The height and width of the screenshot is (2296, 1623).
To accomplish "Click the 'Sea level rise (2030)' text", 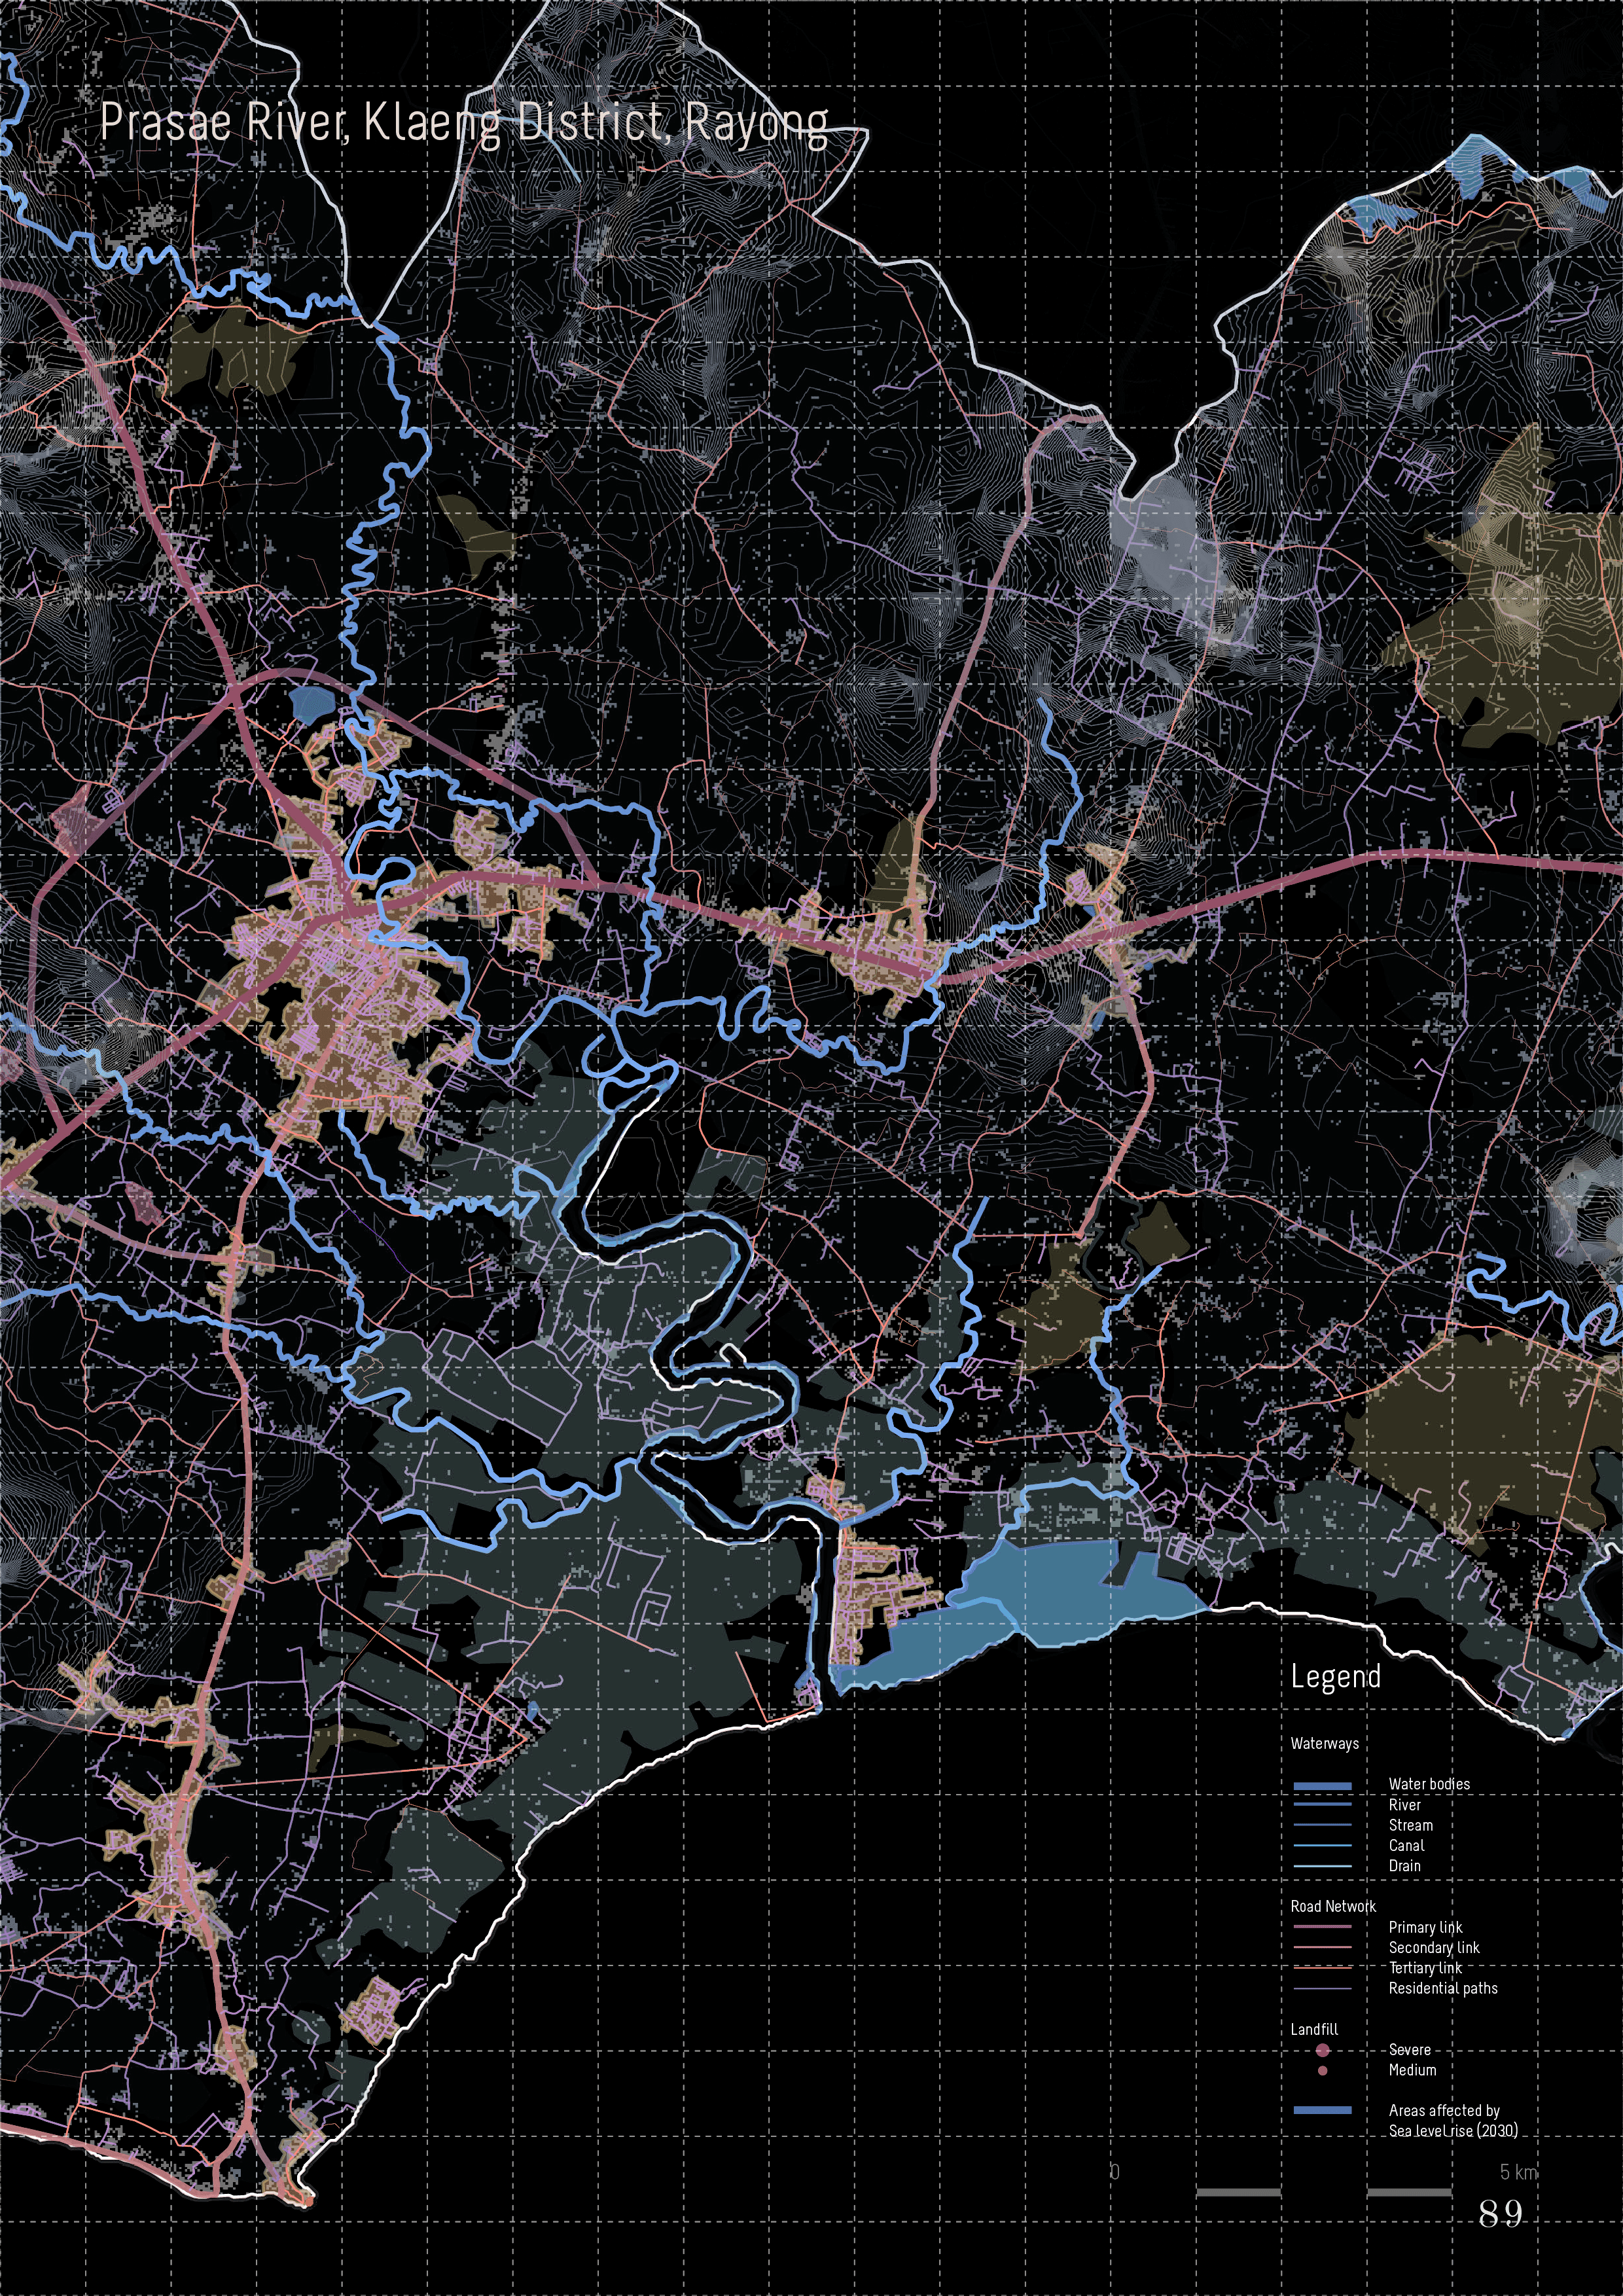I will click(1453, 2130).
